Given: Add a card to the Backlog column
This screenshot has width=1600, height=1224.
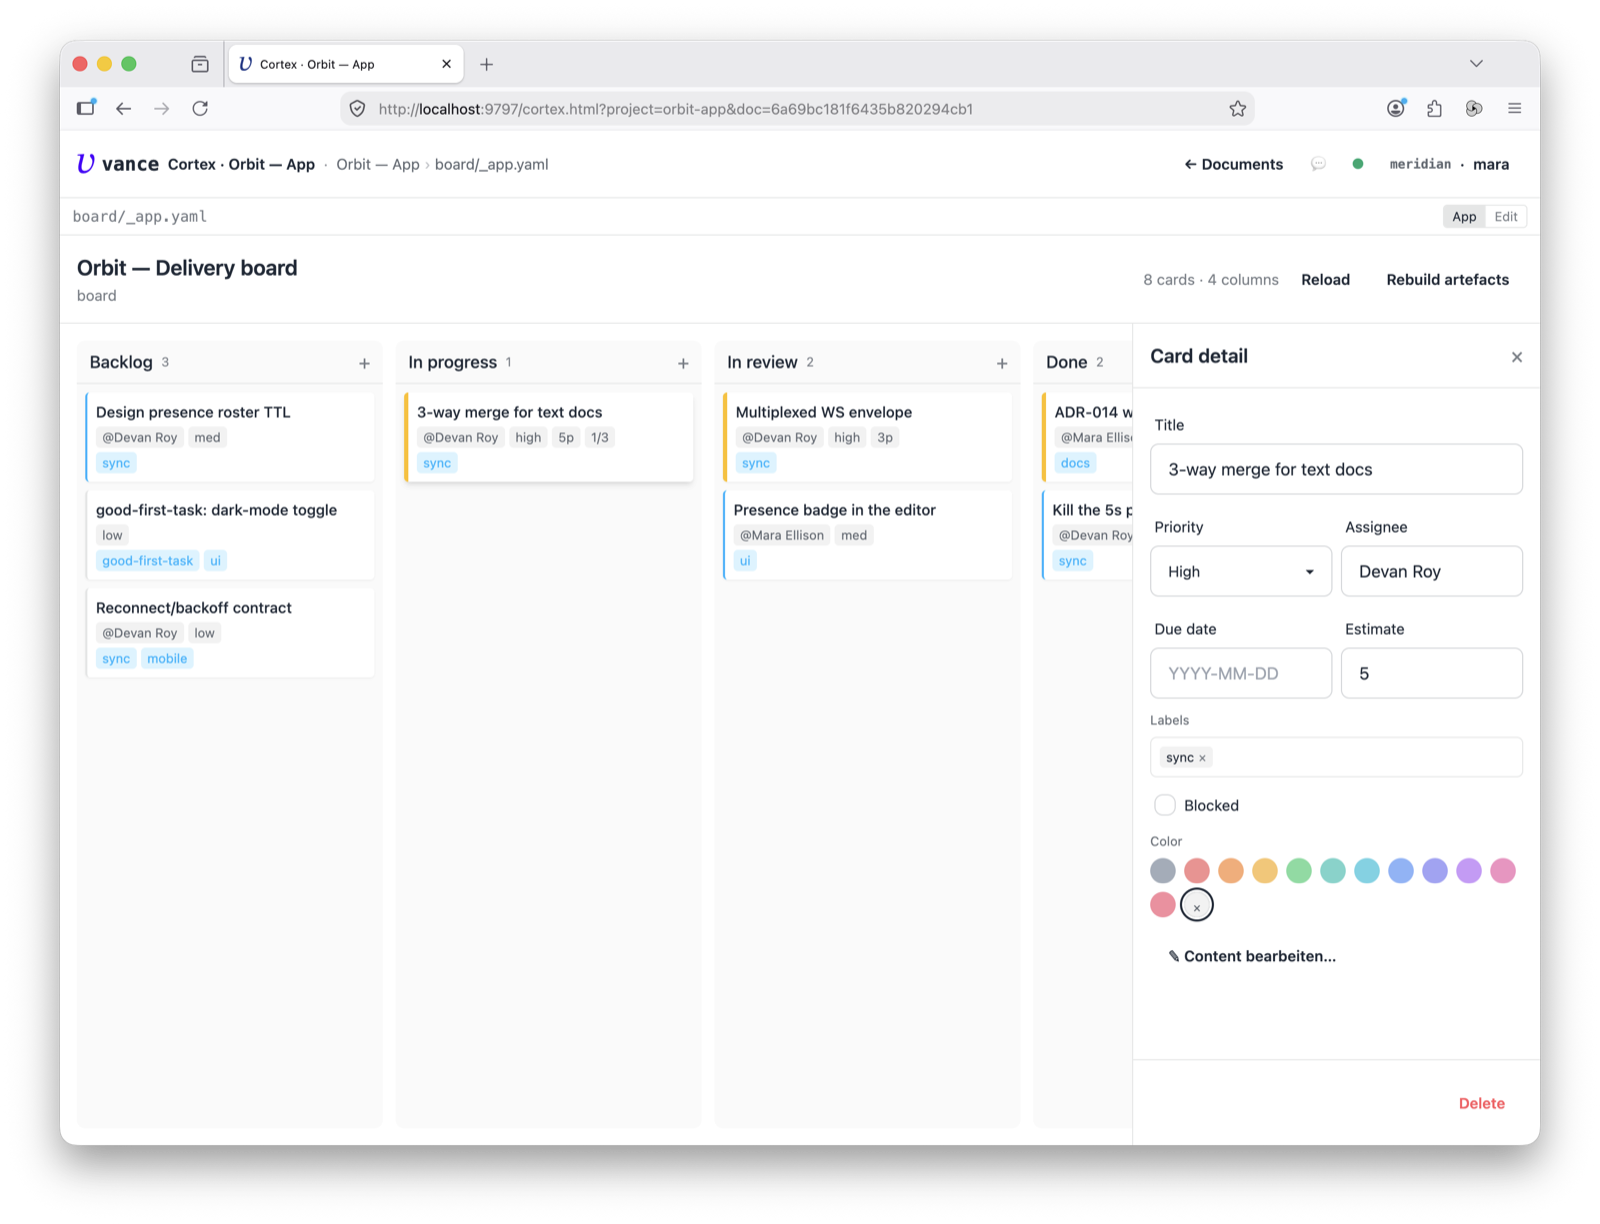Looking at the screenshot, I should coord(364,363).
